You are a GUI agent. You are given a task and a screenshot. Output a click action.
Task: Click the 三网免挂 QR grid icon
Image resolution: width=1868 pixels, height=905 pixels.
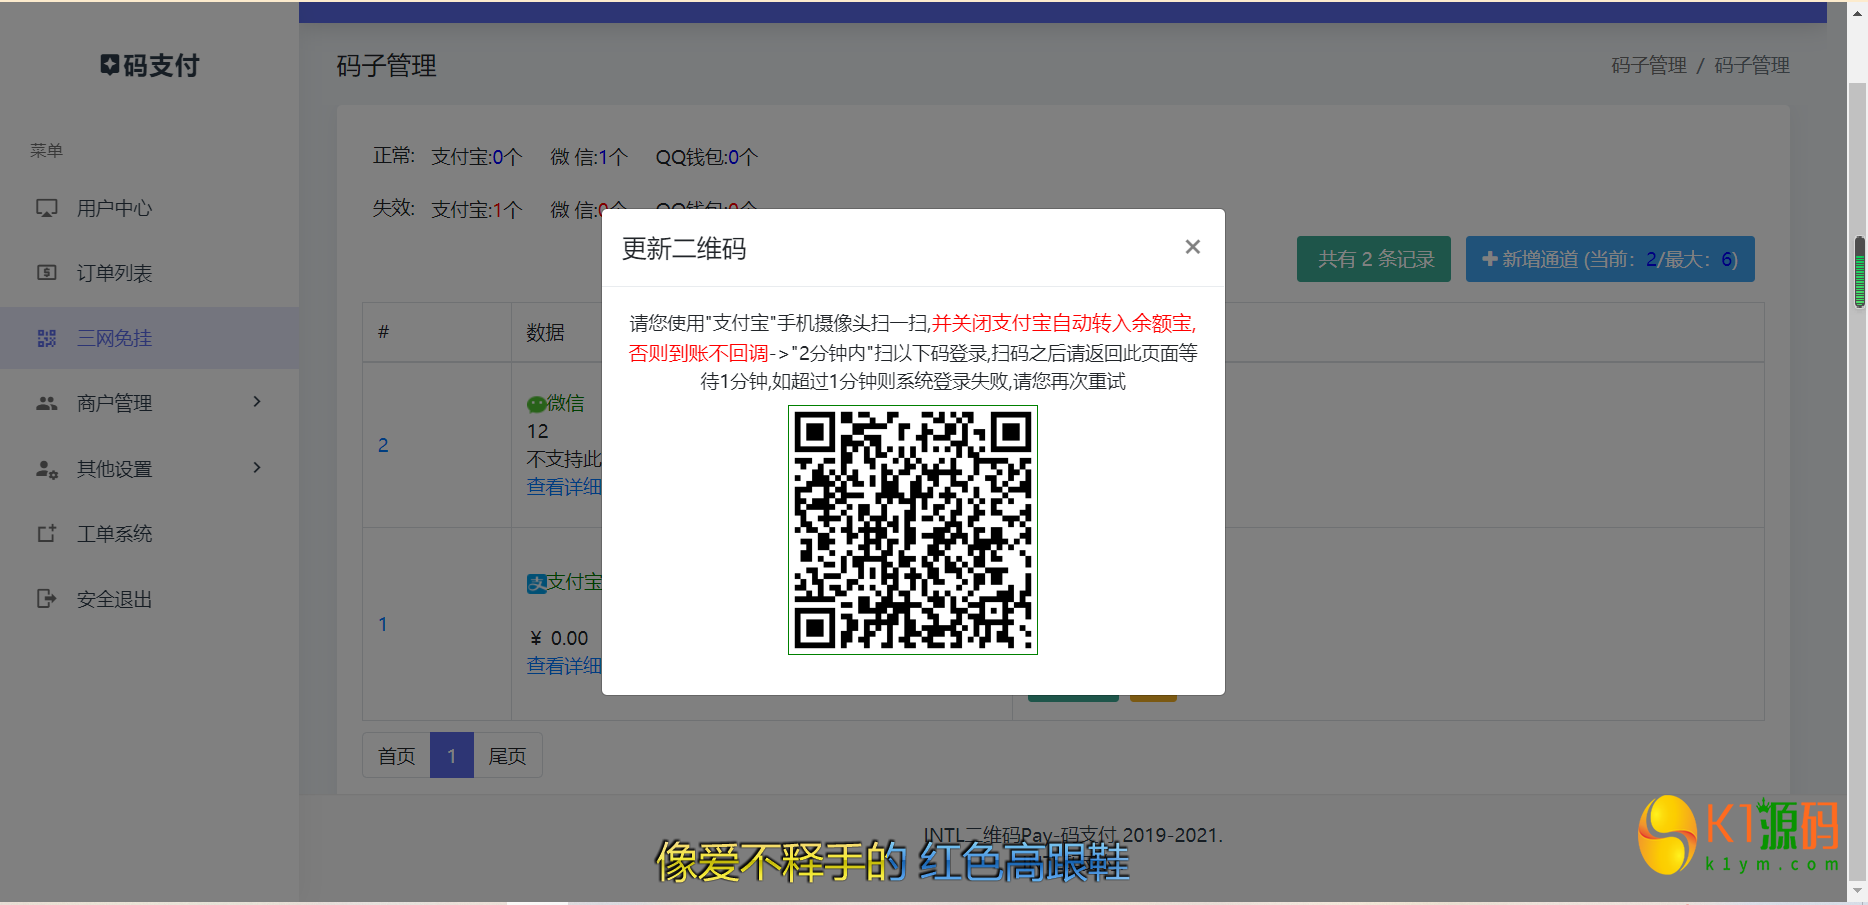coord(47,338)
